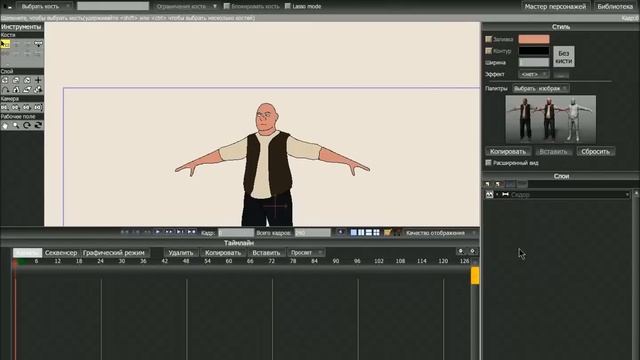Open the dropdown arrow at right of the Сидор layer row
The width and height of the screenshot is (640, 360).
[x=627, y=195]
